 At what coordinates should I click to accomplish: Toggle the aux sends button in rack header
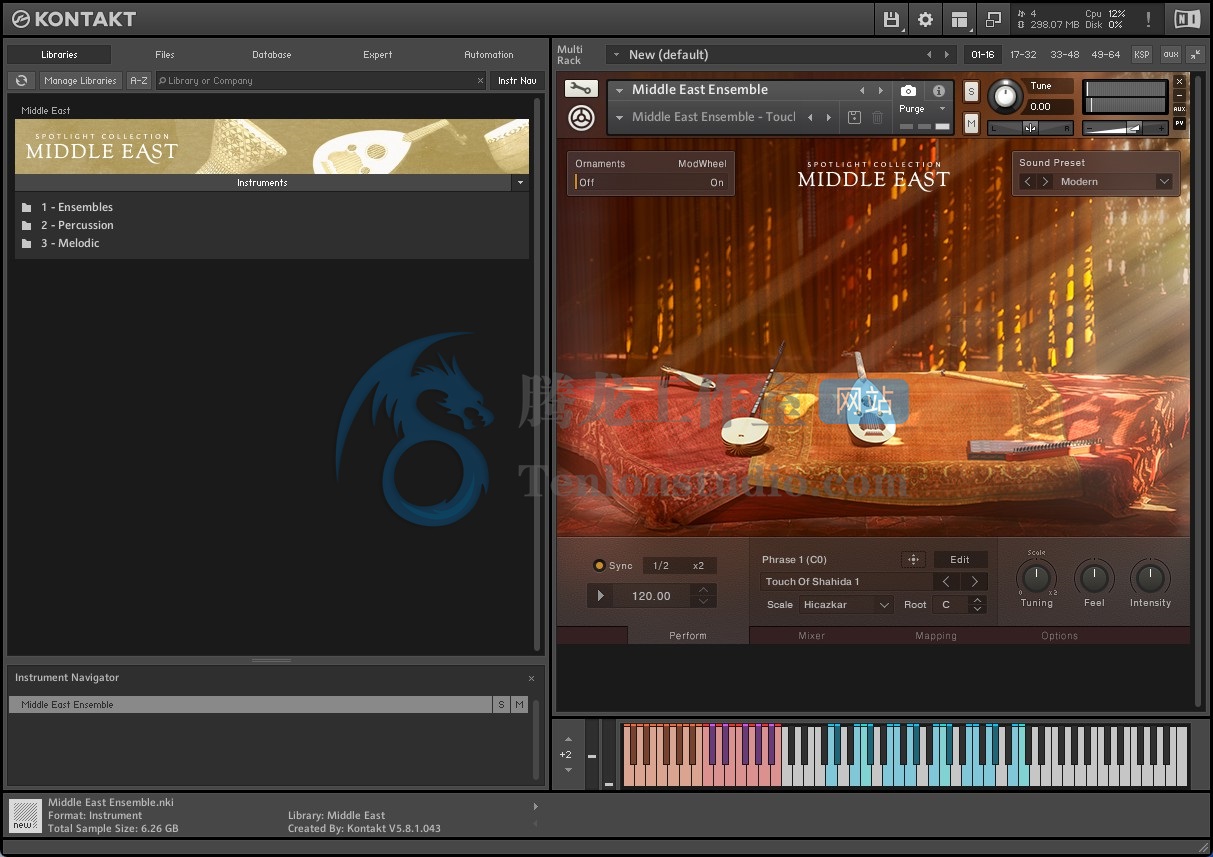1170,55
